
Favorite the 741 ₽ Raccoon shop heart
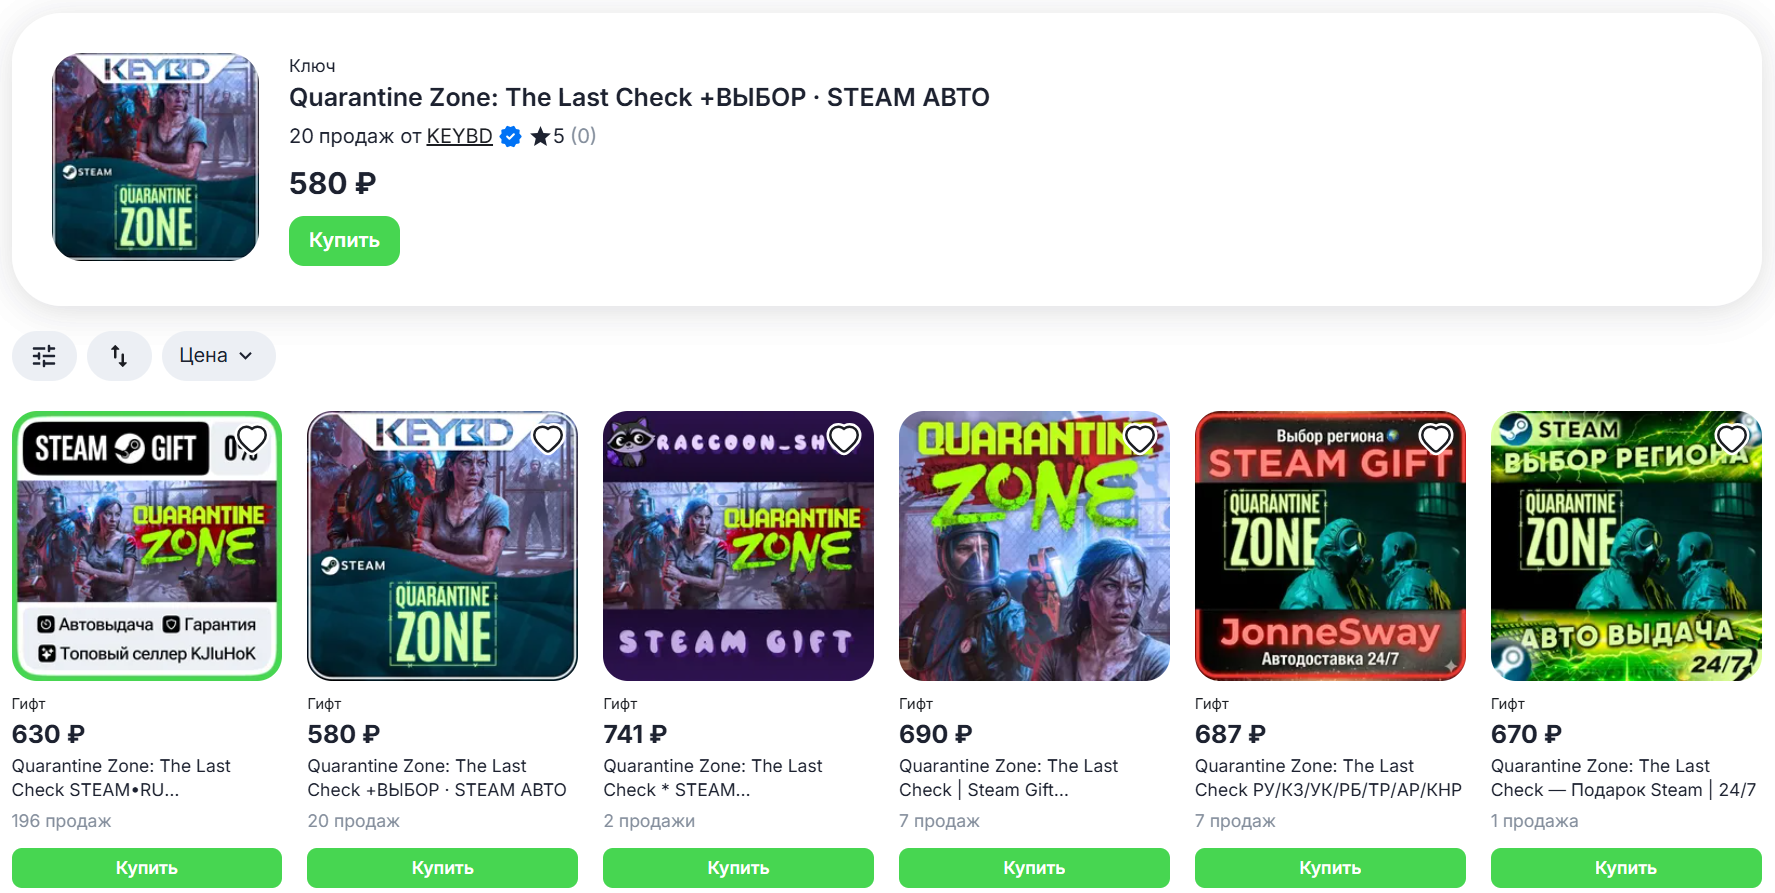(844, 439)
